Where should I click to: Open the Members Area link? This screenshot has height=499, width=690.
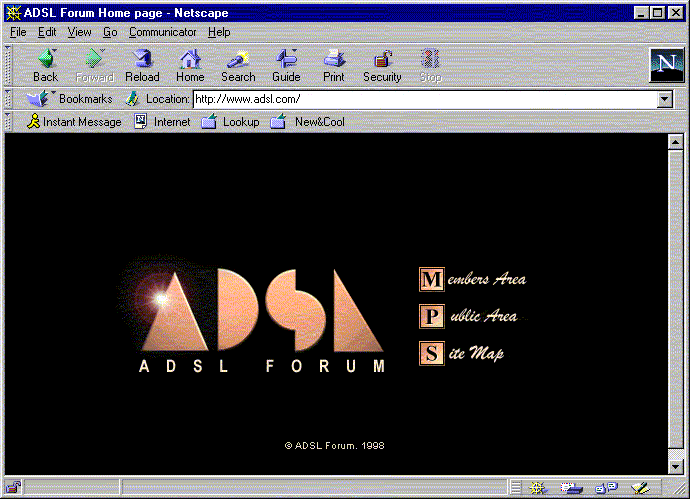[x=473, y=279]
